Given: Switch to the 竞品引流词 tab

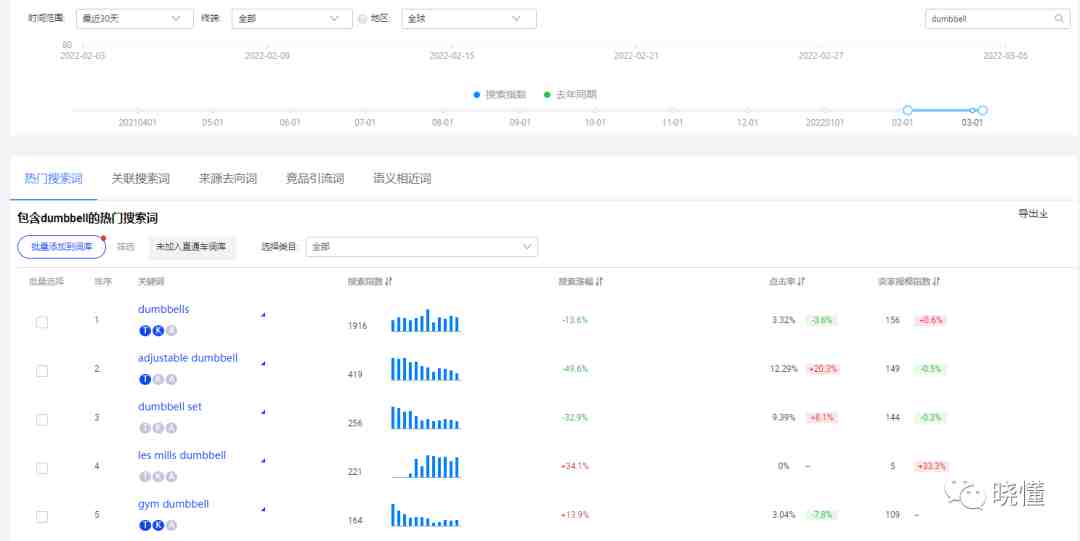Looking at the screenshot, I should click(315, 178).
